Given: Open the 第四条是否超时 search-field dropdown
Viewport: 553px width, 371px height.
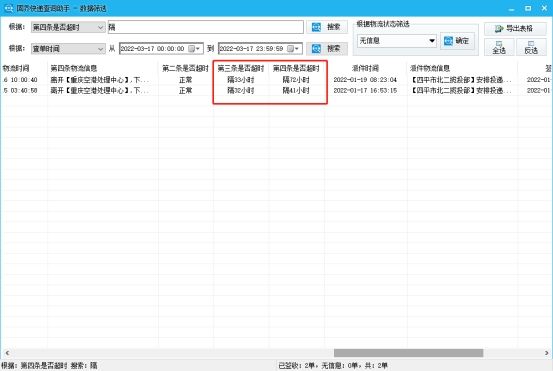Looking at the screenshot, I should coord(68,27).
